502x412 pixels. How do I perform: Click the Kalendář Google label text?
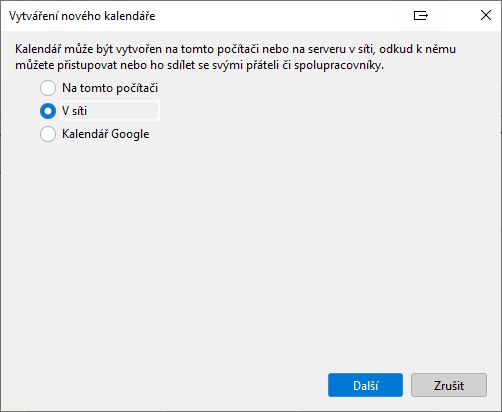[x=106, y=134]
